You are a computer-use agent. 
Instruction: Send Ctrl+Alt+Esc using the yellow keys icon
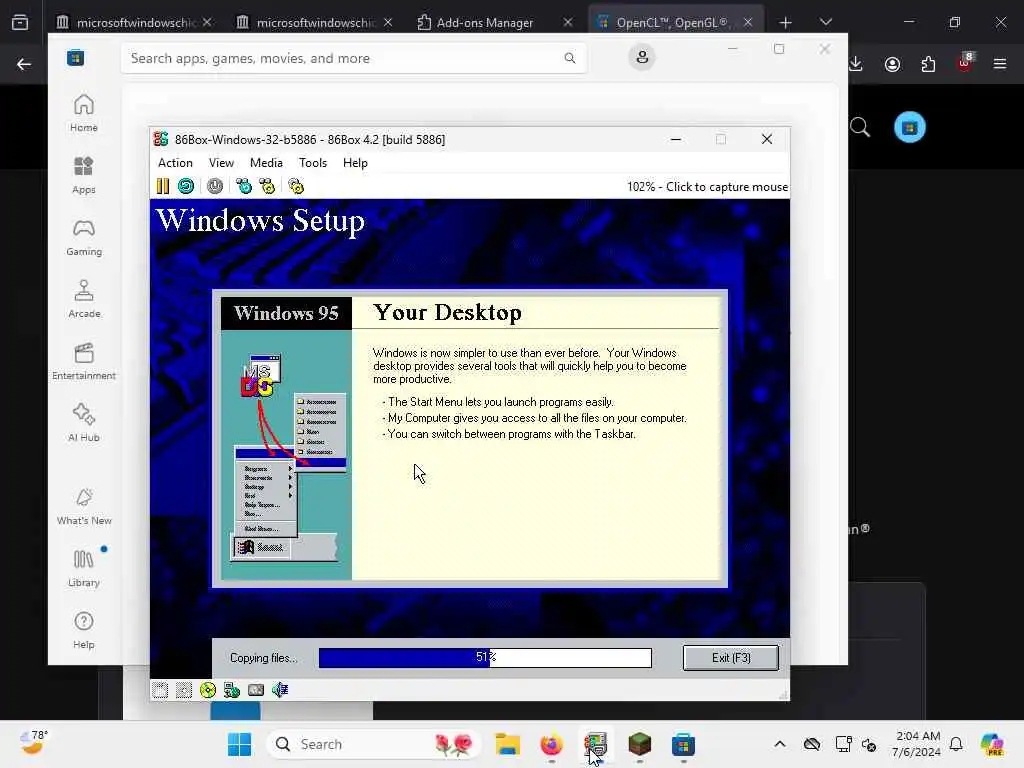tap(267, 186)
